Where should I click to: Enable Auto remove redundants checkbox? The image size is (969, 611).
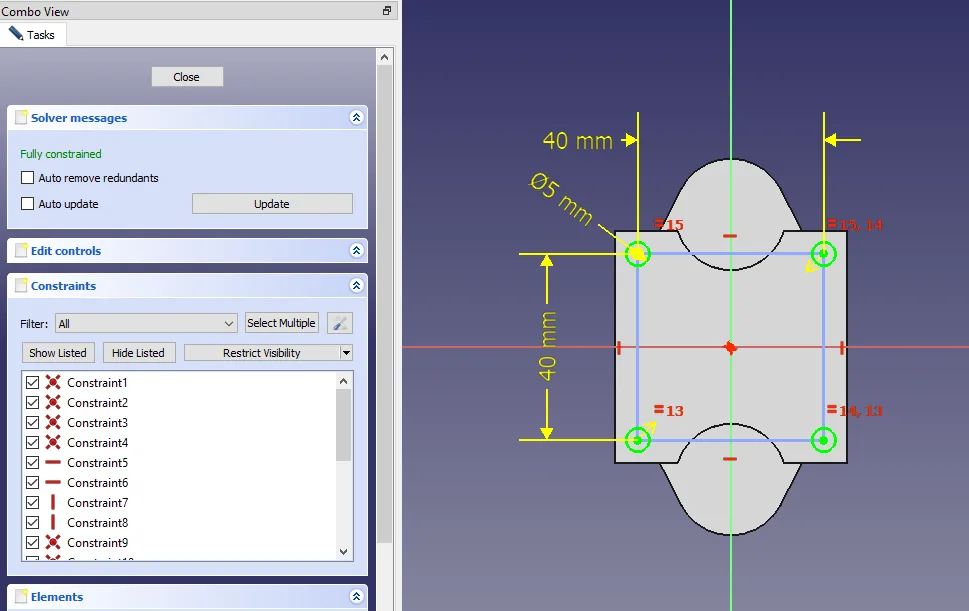coord(28,178)
